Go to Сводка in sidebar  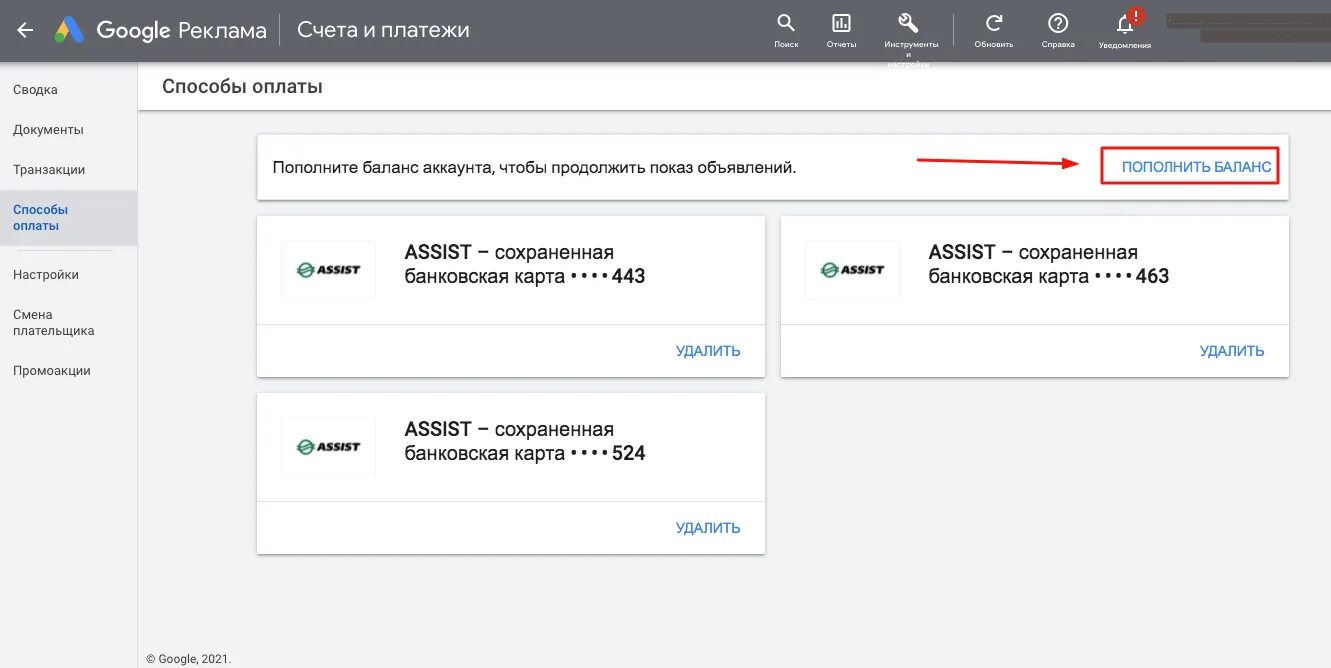coord(36,90)
